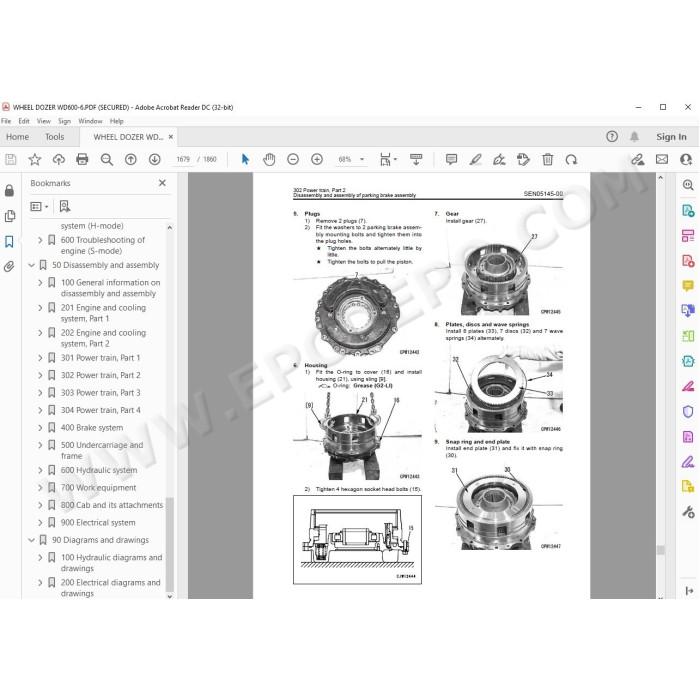The height and width of the screenshot is (700, 700).
Task: Click the Sign In button
Action: (671, 137)
